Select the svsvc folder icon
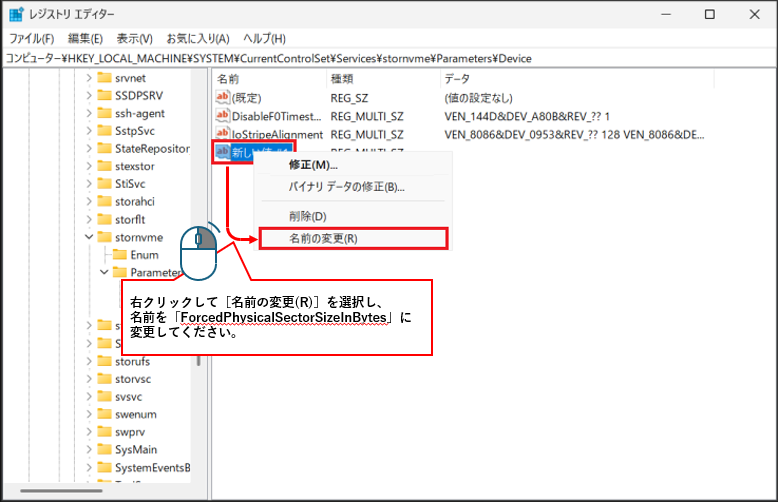Image resolution: width=778 pixels, height=502 pixels. point(104,396)
